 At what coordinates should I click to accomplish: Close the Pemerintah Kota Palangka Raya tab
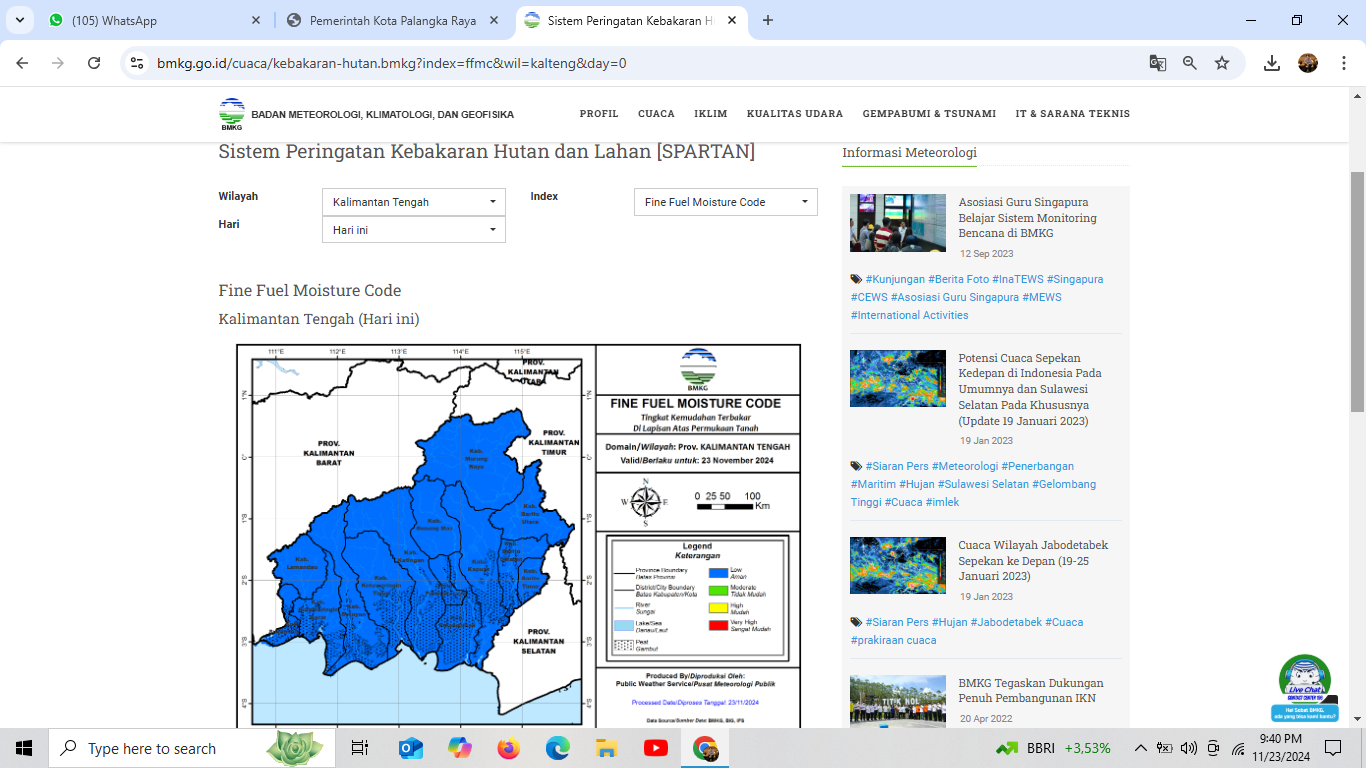coord(493,20)
